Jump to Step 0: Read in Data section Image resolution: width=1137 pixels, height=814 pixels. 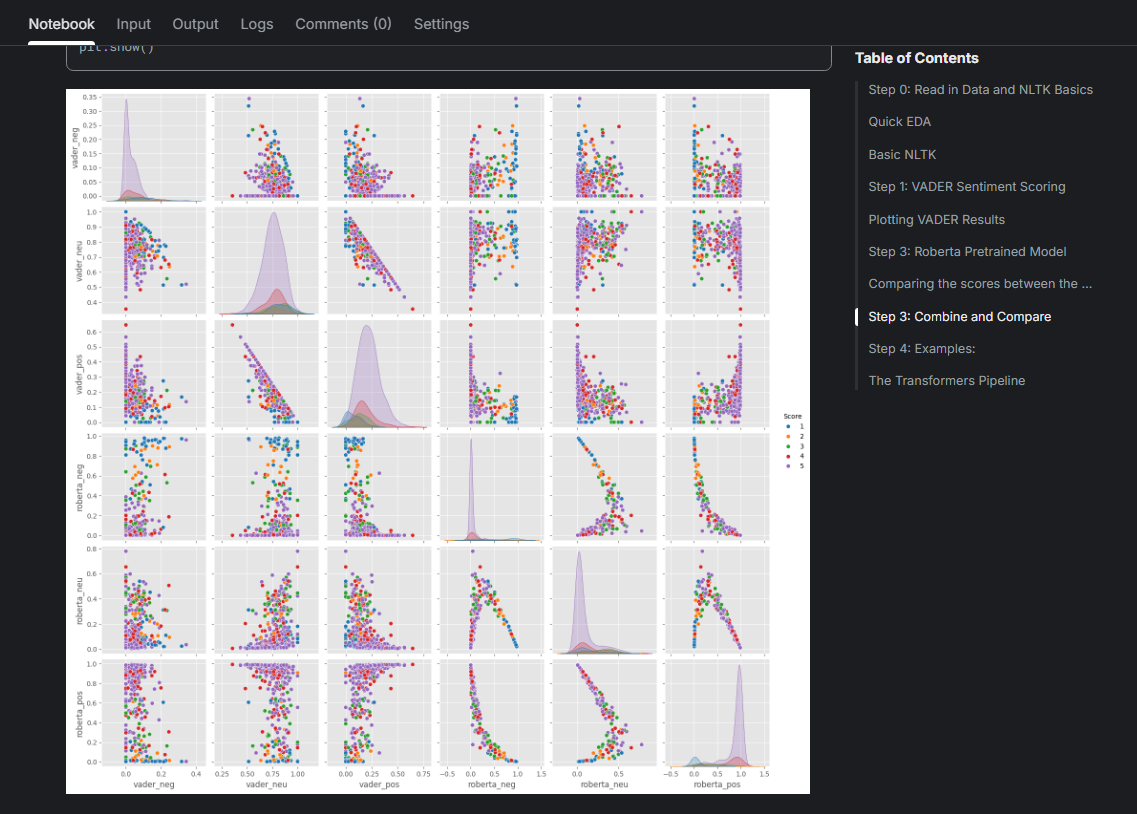click(x=980, y=90)
